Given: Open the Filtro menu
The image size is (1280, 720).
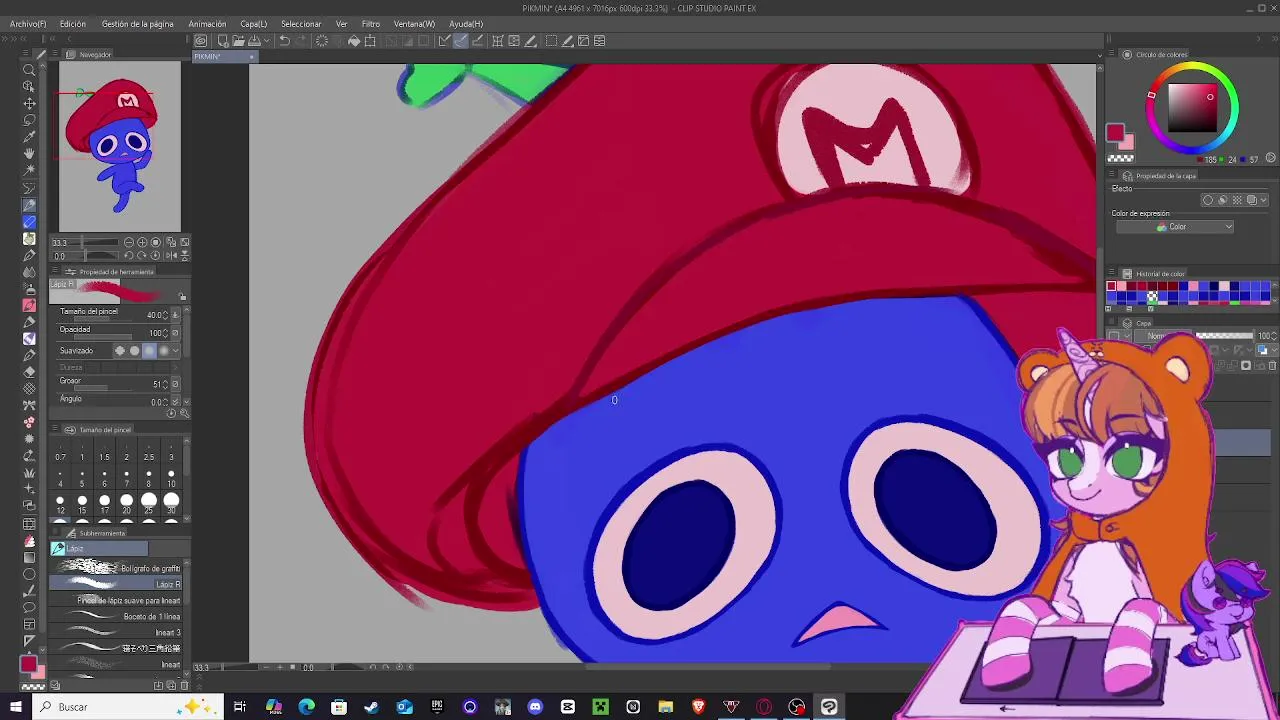Looking at the screenshot, I should pyautogui.click(x=371, y=24).
